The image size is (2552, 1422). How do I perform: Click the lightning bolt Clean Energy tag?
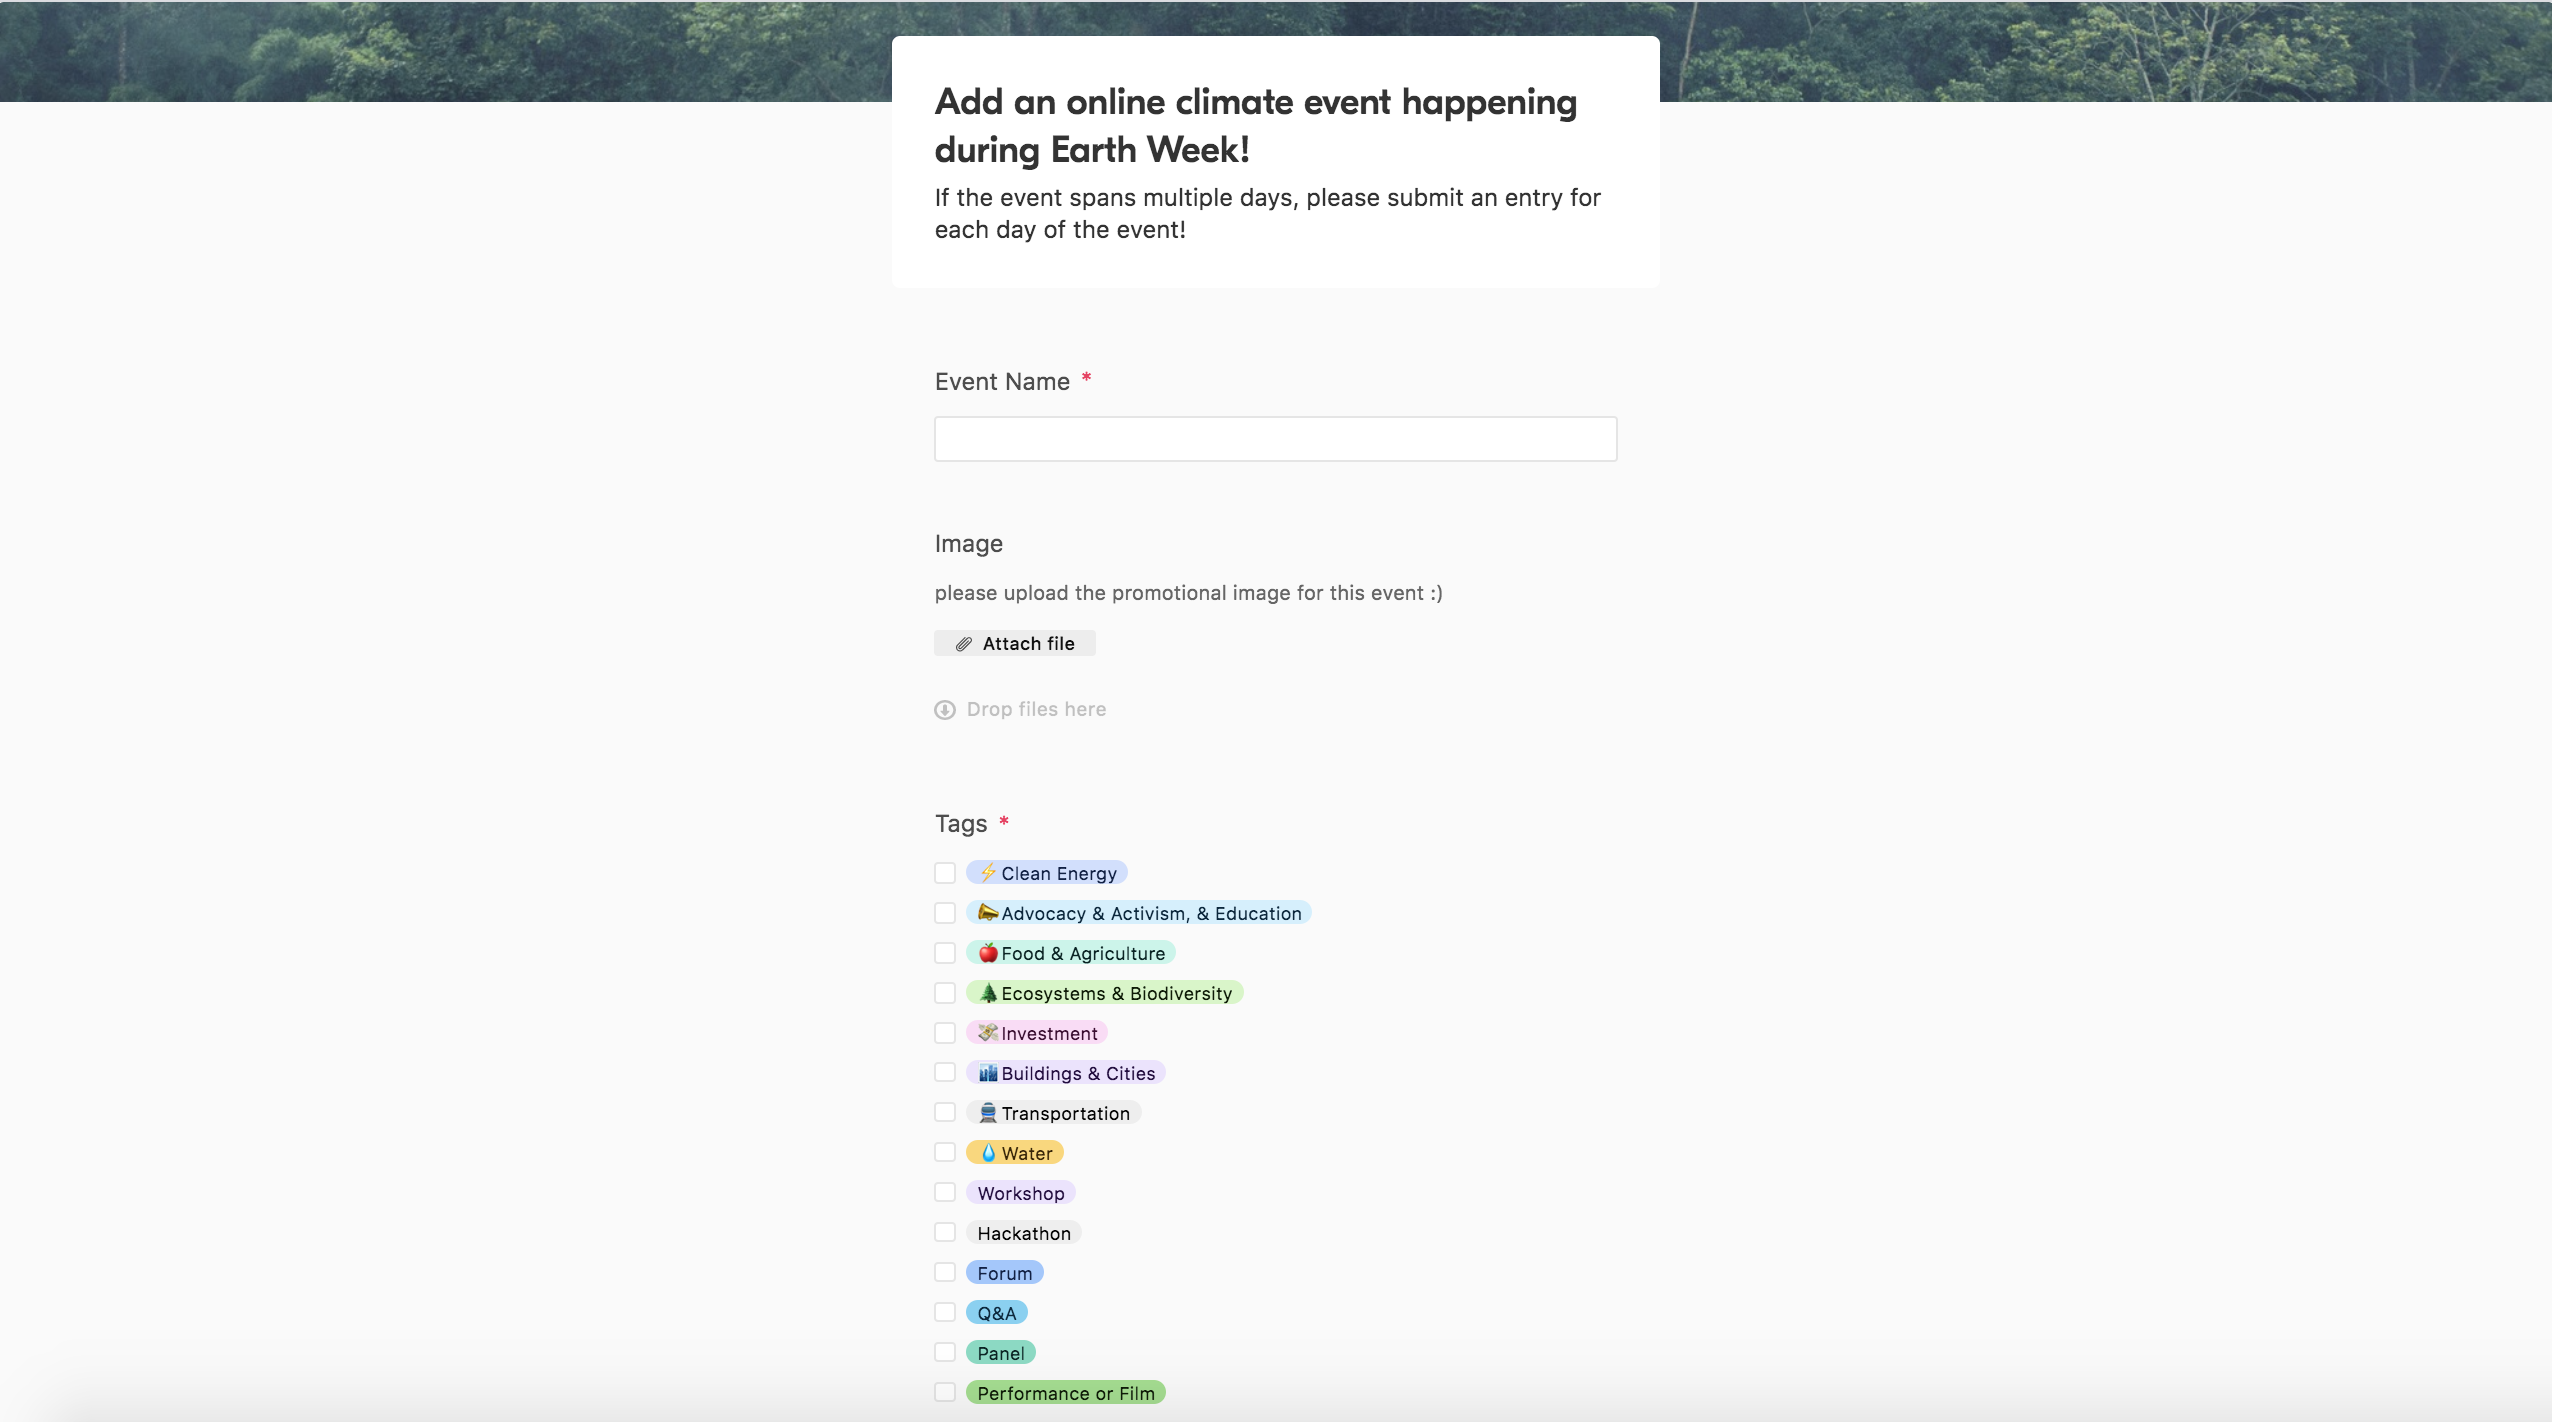click(x=1047, y=873)
